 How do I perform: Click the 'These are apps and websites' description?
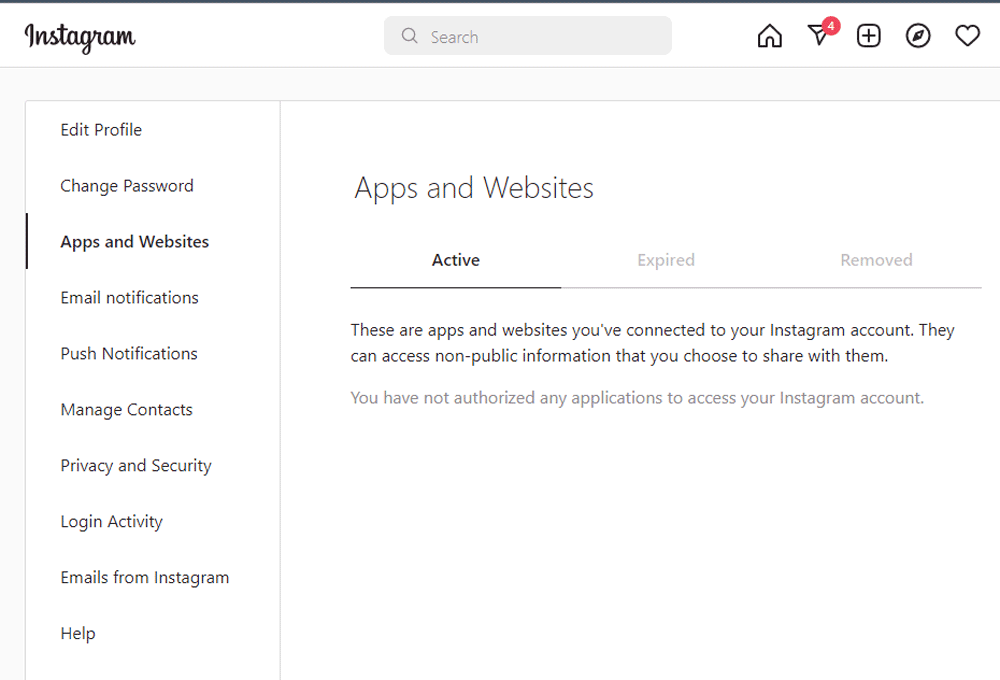point(652,343)
